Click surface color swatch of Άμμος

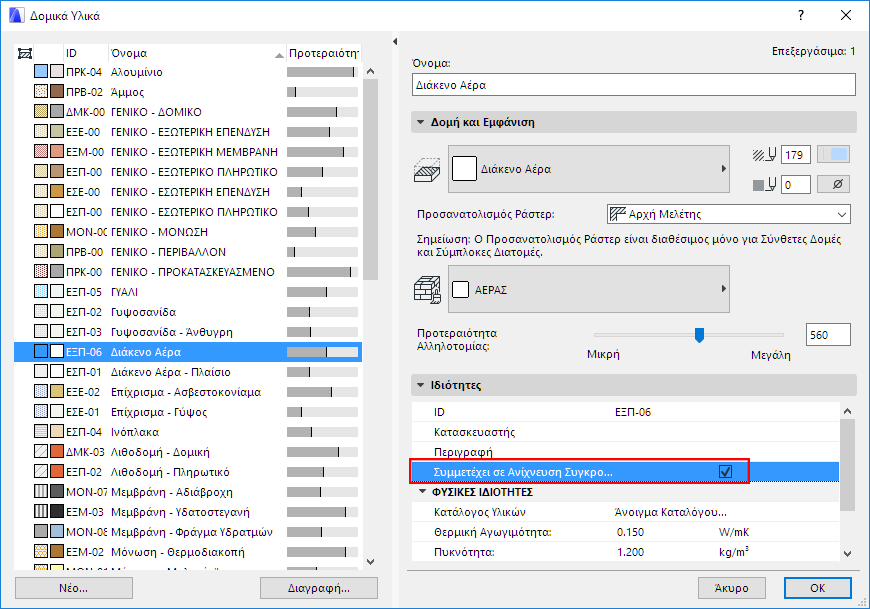coord(57,92)
